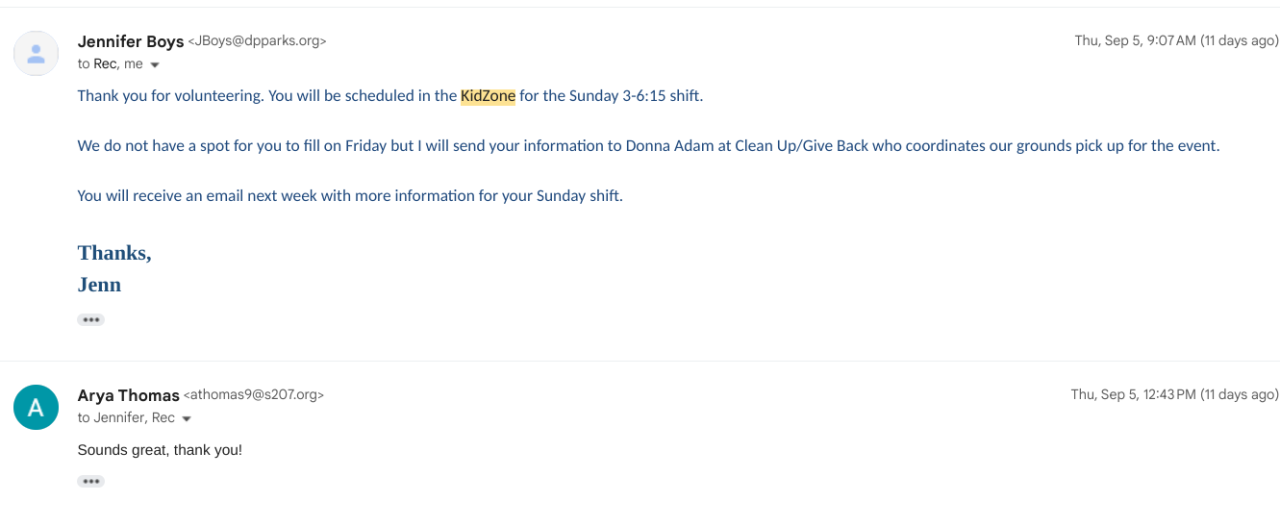Open details arrow beside "to Rec, me"
Viewport: 1280px width, 527px height.
(x=155, y=65)
